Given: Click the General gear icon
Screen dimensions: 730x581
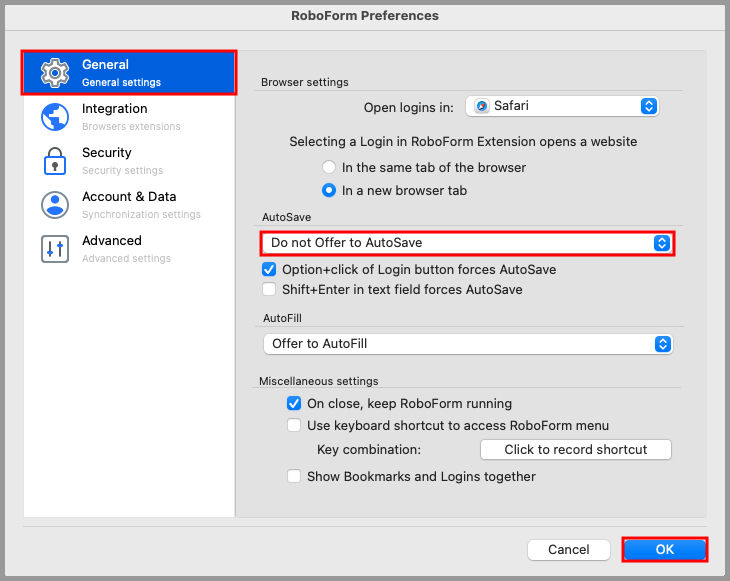Looking at the screenshot, I should 55,73.
